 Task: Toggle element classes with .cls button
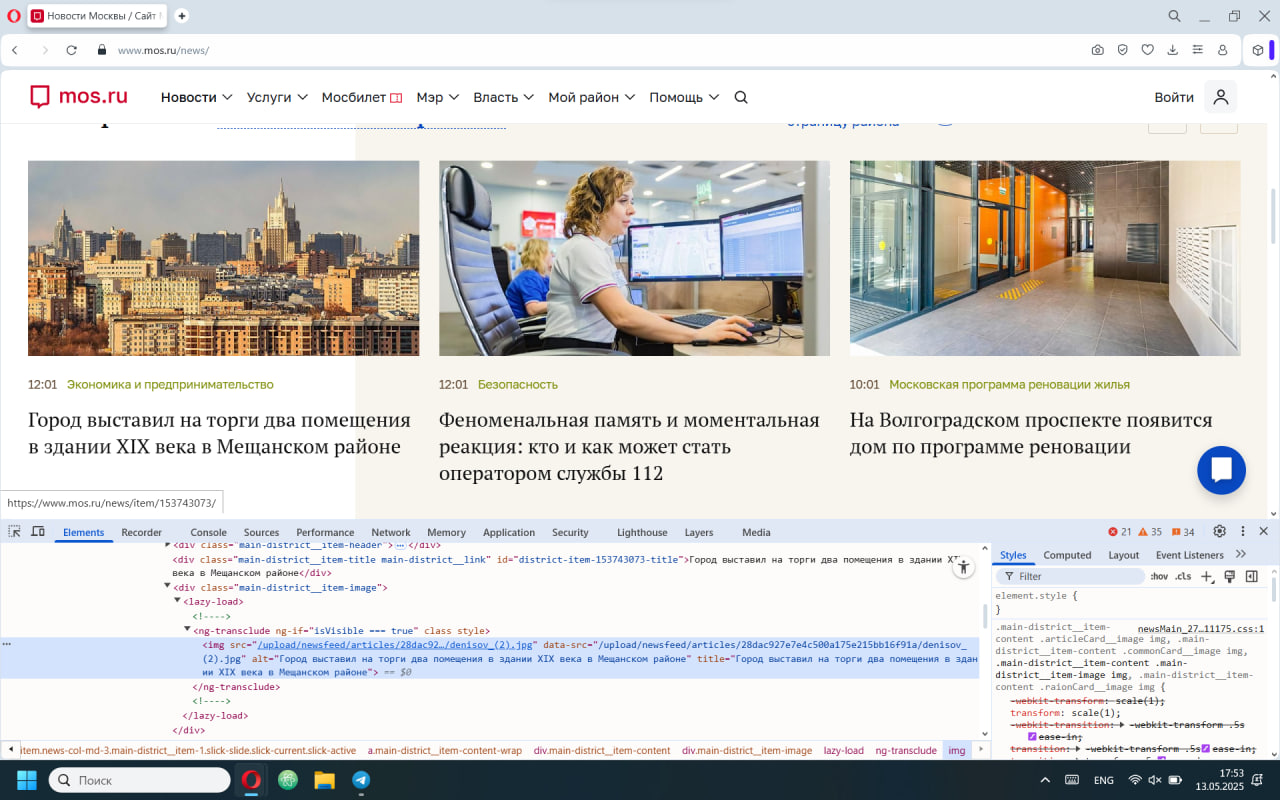[1184, 576]
